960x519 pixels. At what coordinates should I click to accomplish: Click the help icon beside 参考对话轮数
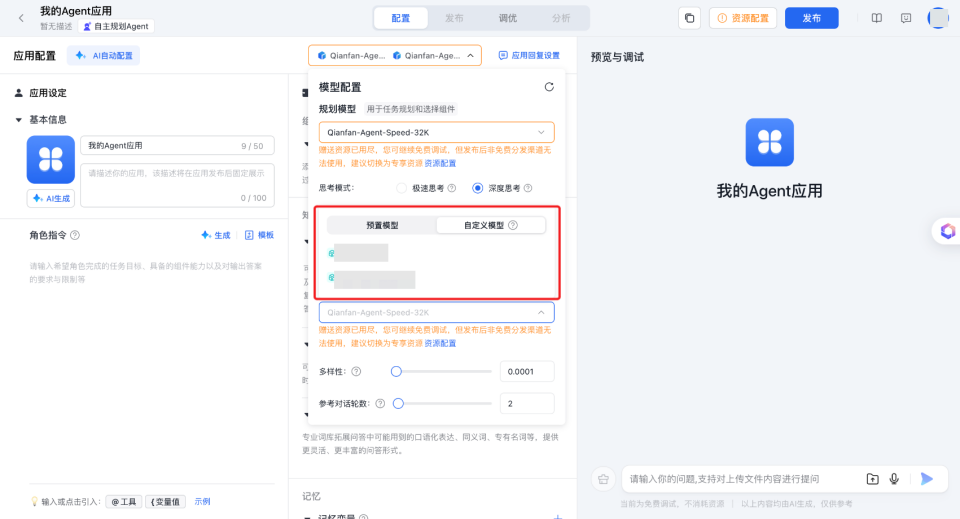coord(380,403)
